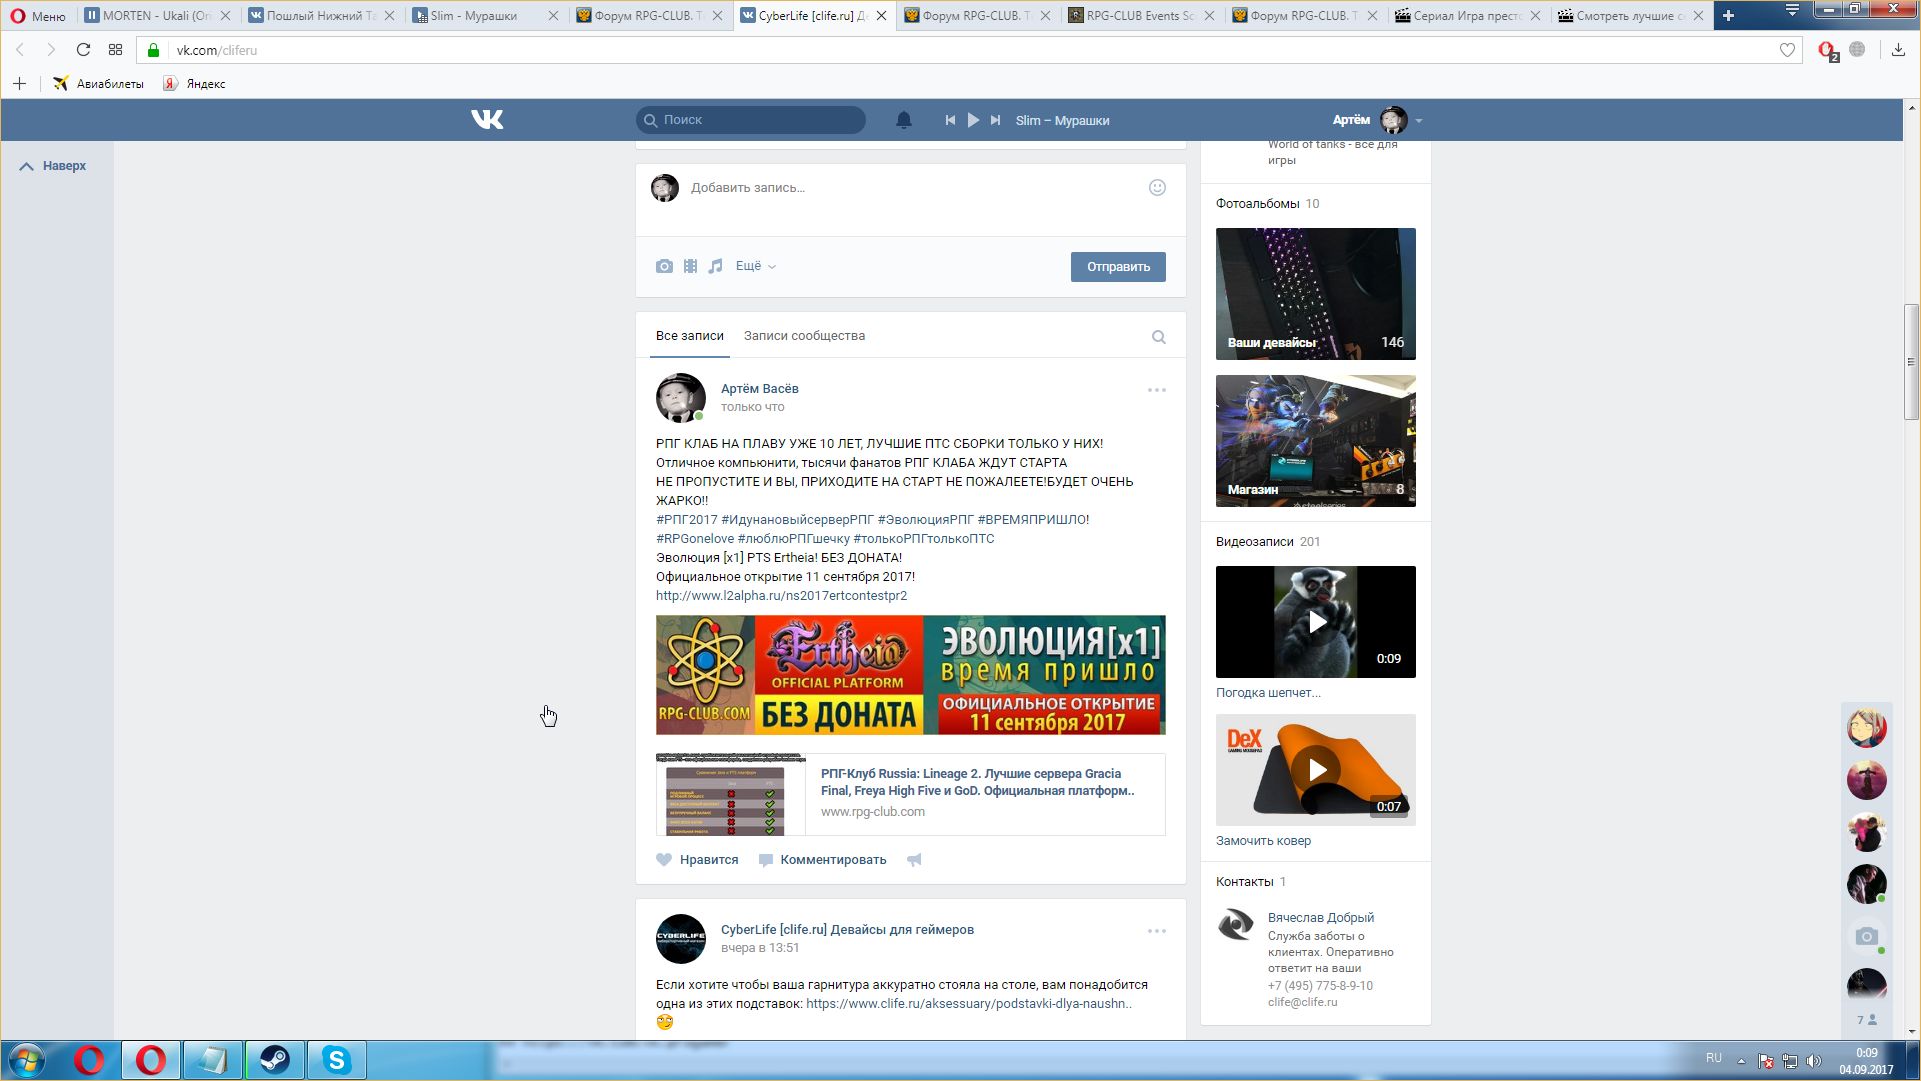Open the Видеозаписи section header
Viewport: 1921px width, 1081px height.
1267,541
